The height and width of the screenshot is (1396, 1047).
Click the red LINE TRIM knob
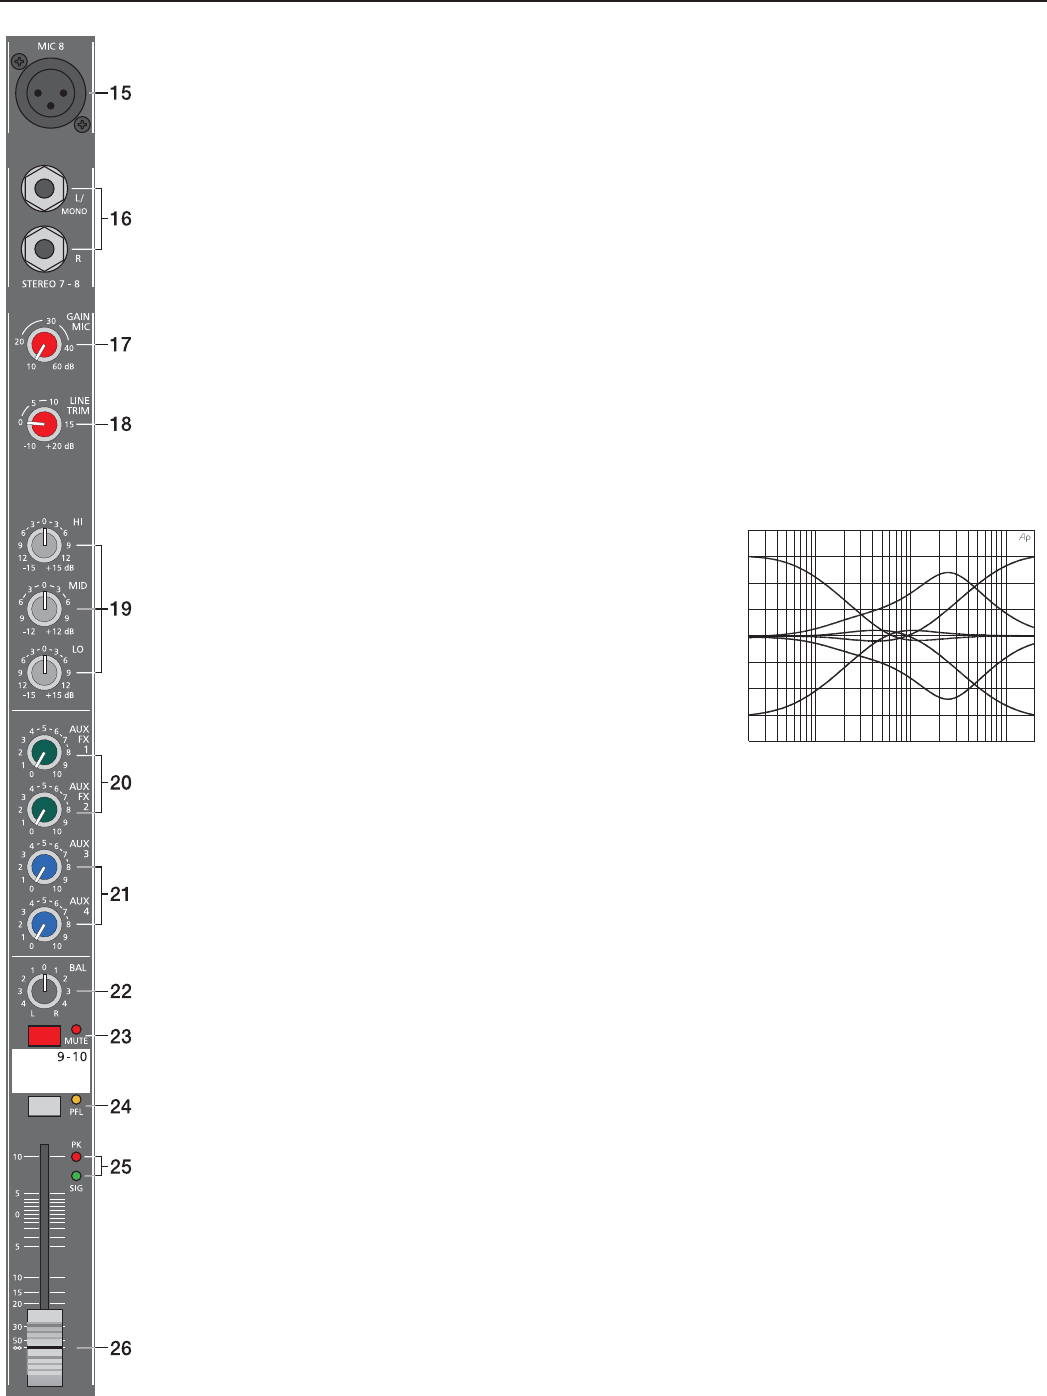tap(44, 424)
